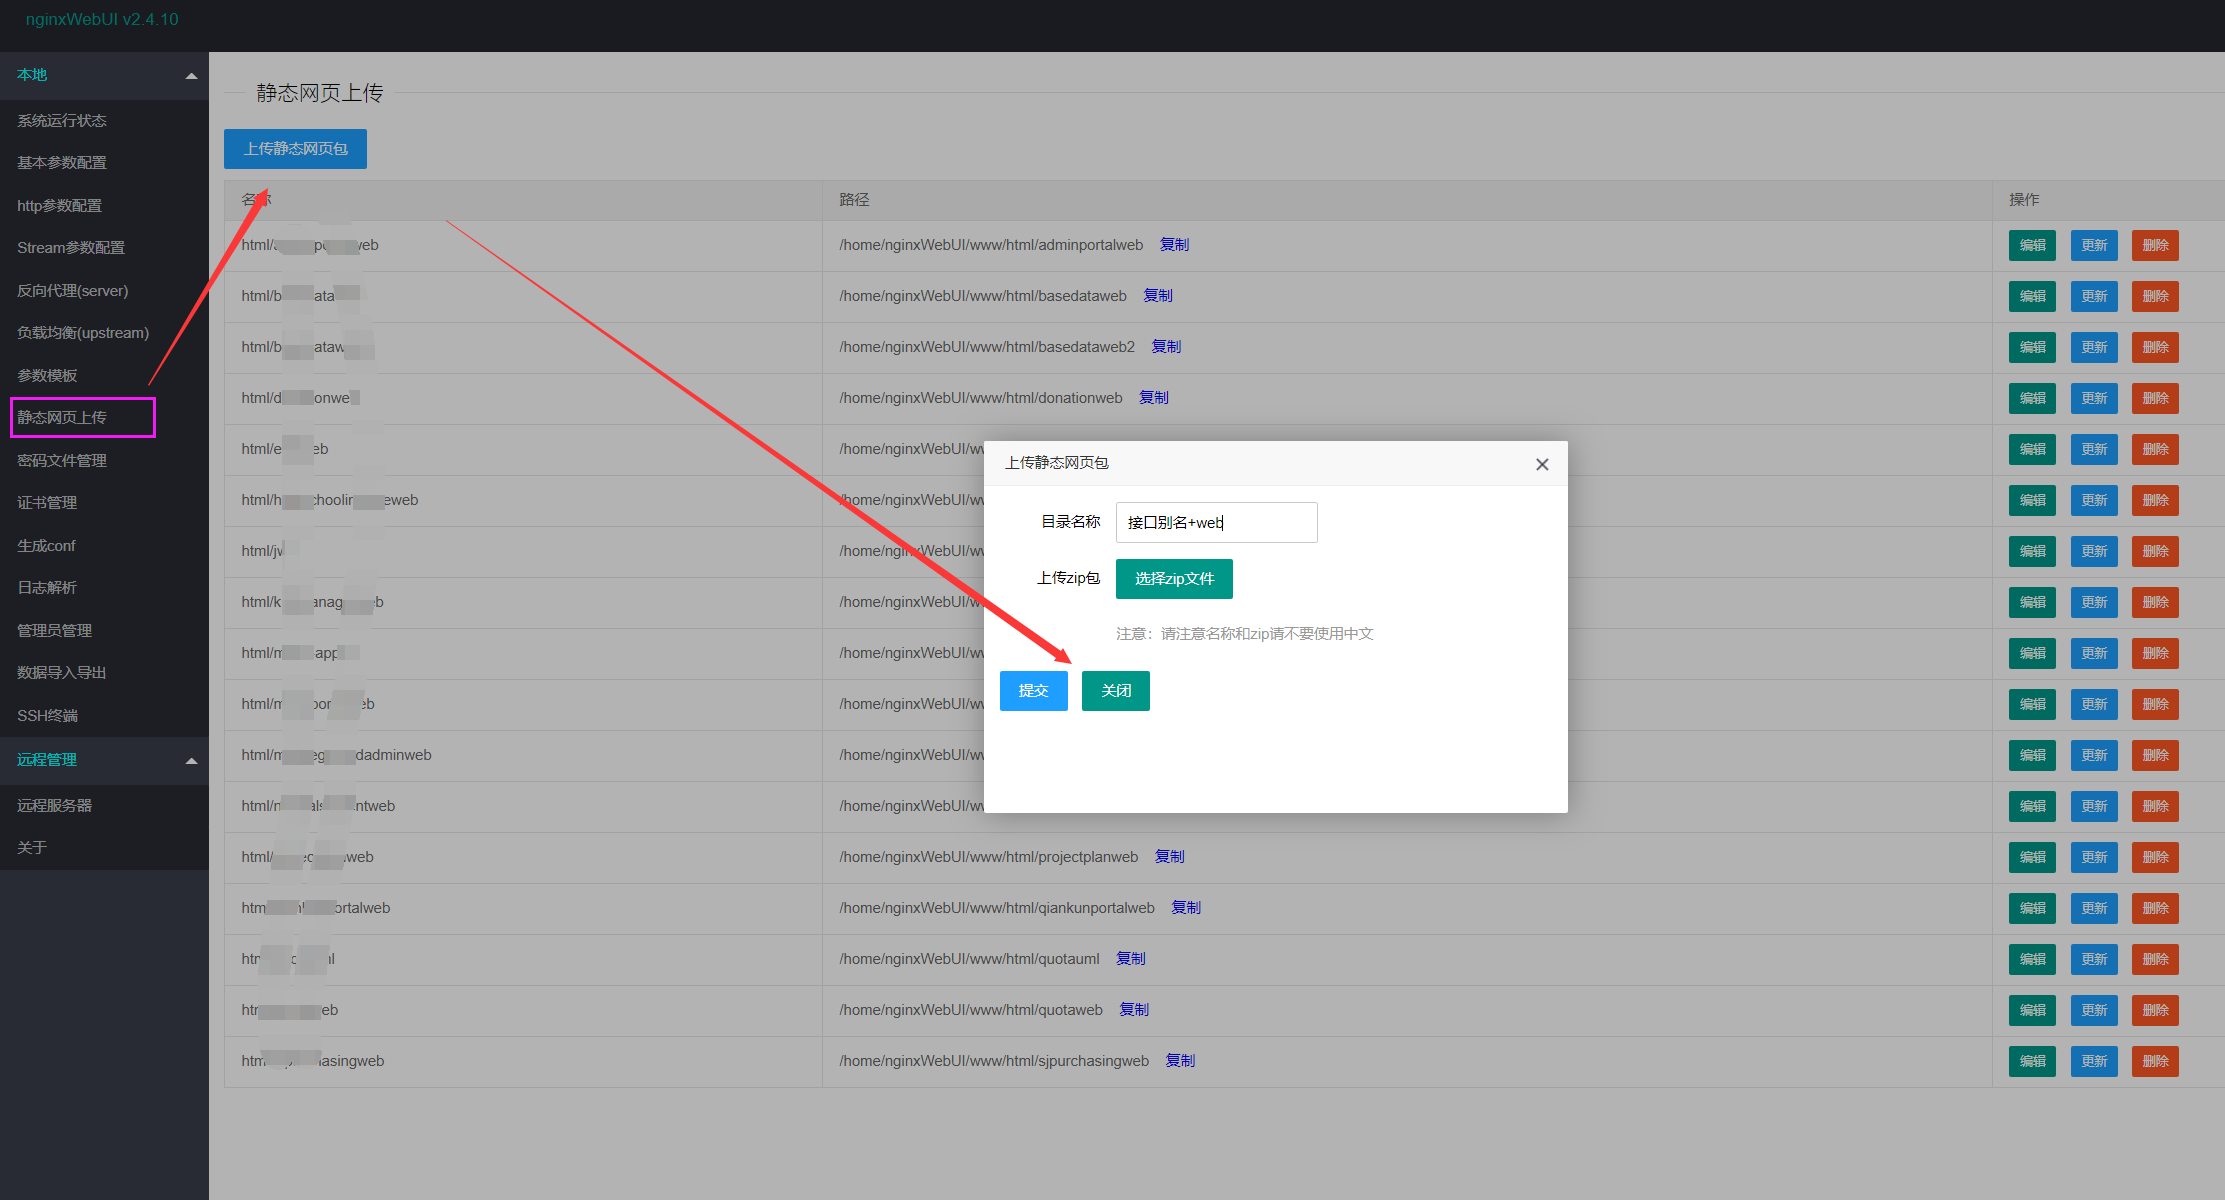The width and height of the screenshot is (2225, 1200).
Task: Copy the quotauml path via 复制
Action: [1131, 959]
